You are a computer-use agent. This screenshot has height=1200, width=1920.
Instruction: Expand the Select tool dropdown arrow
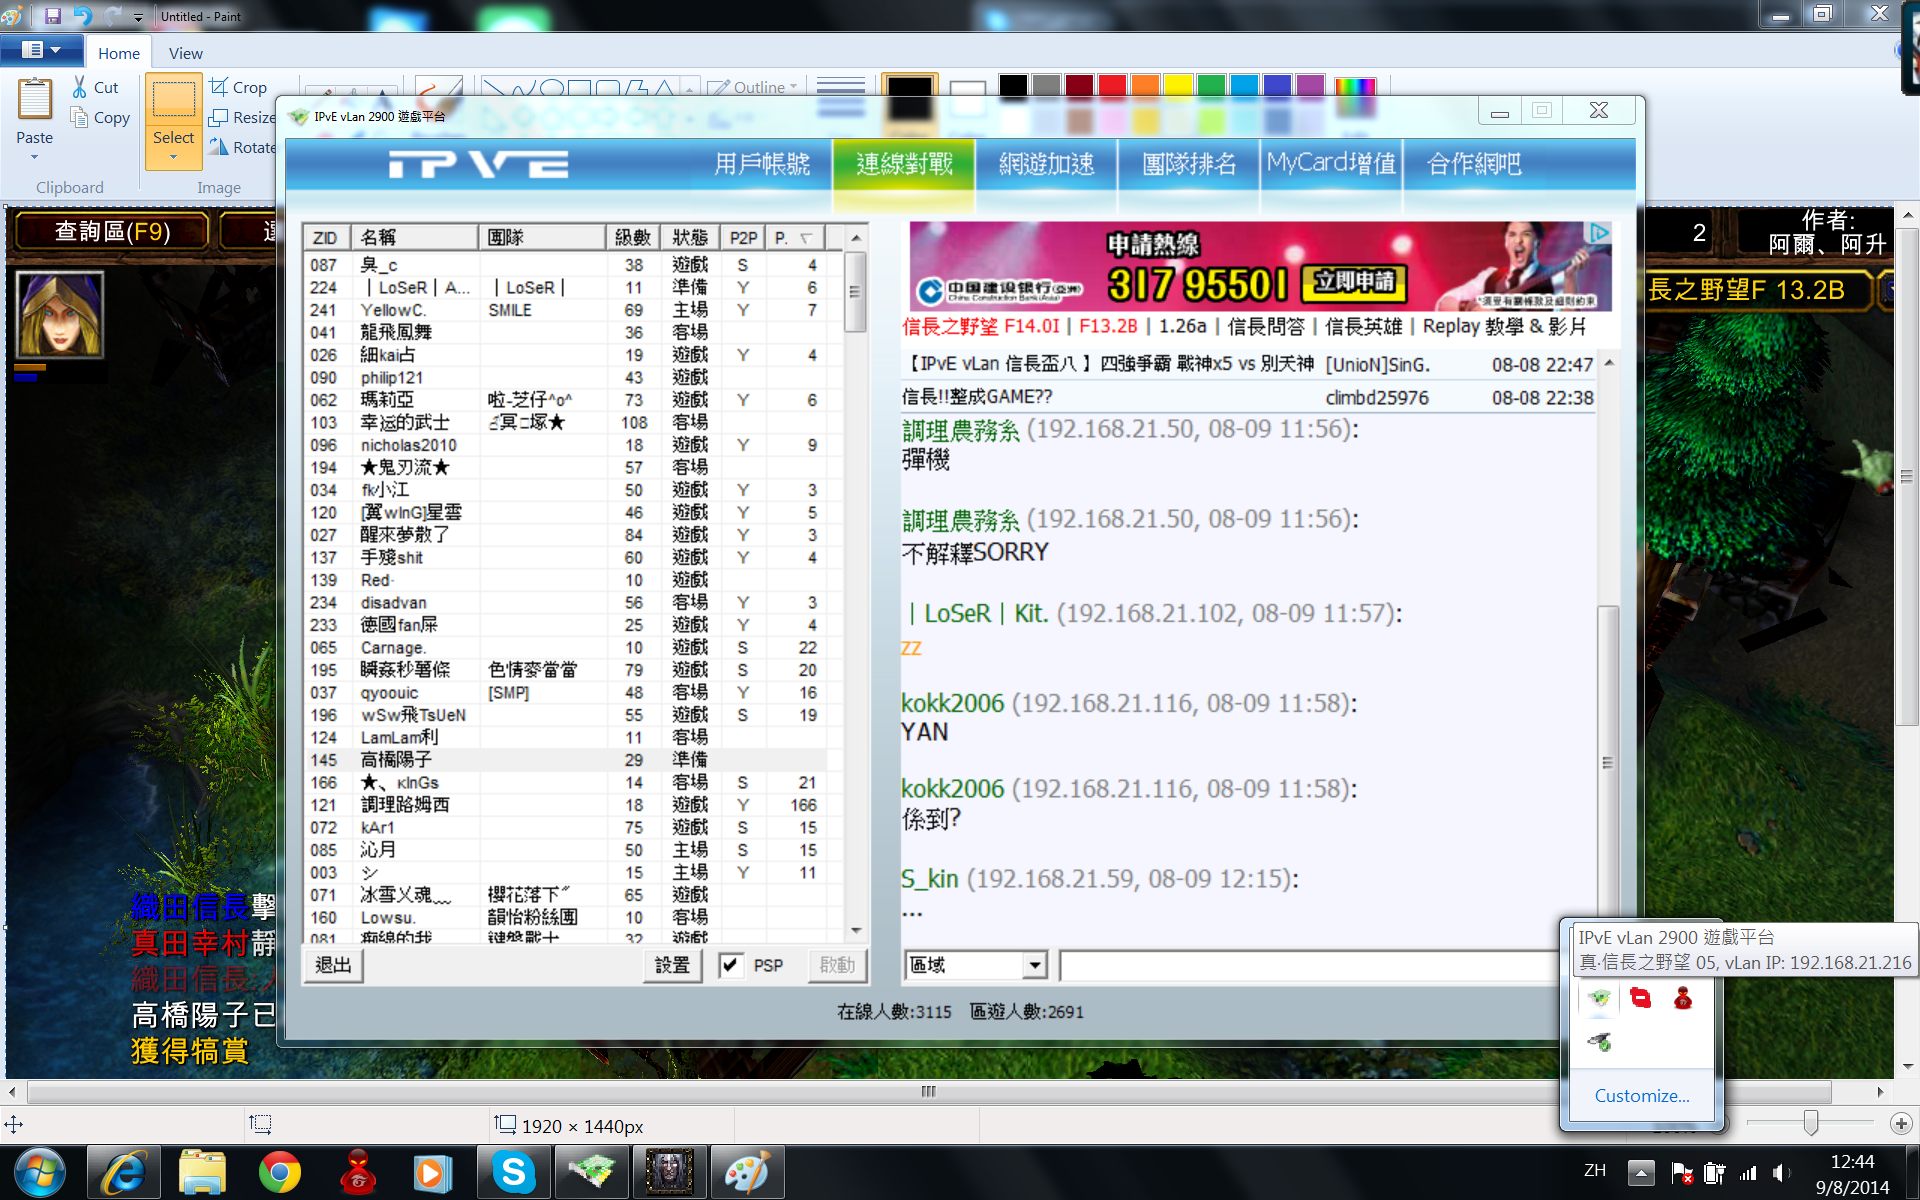click(x=173, y=157)
